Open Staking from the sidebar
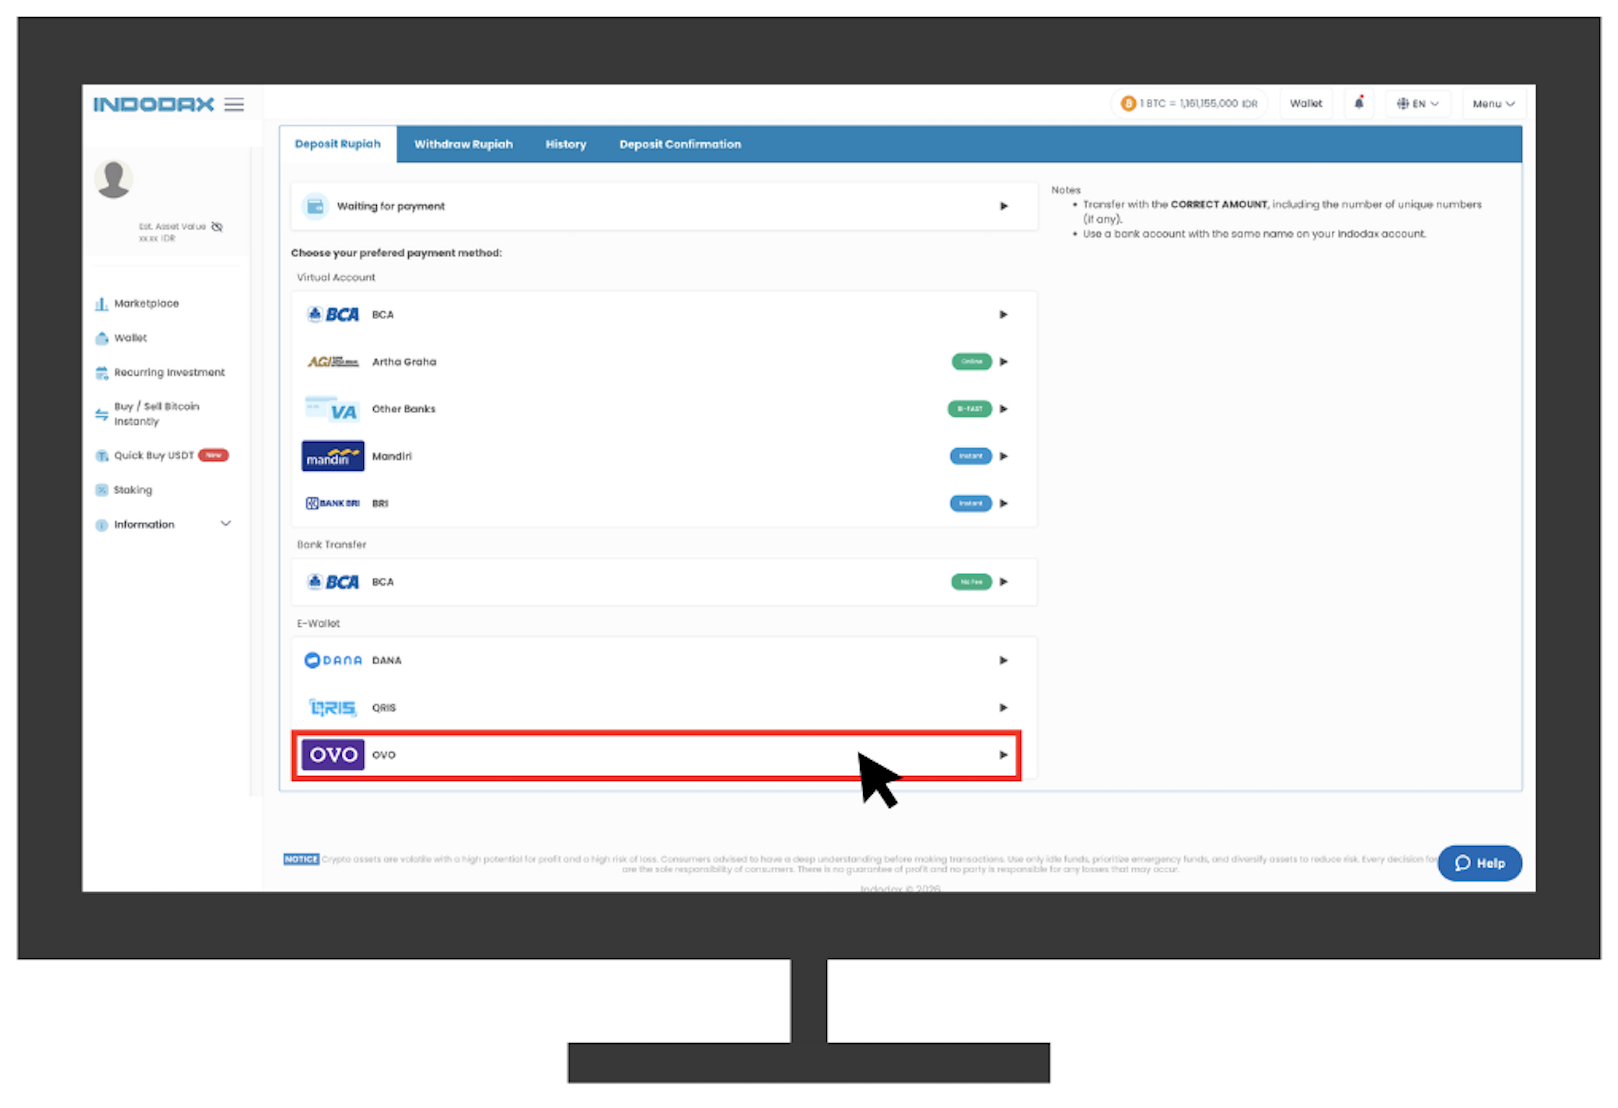 click(124, 490)
